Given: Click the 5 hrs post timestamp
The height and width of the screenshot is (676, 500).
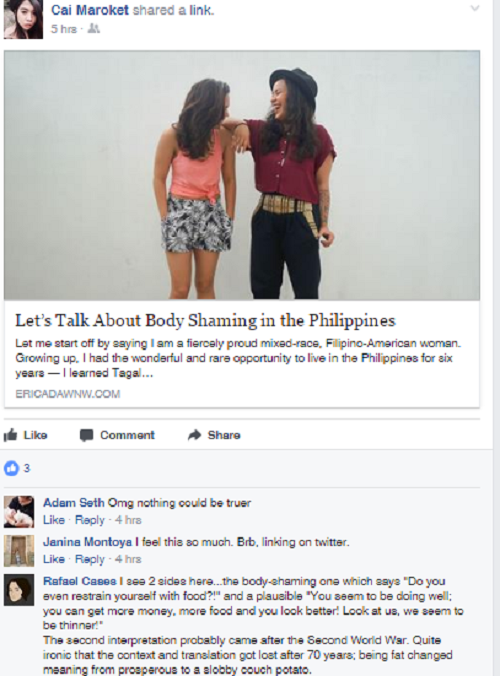Looking at the screenshot, I should (64, 29).
